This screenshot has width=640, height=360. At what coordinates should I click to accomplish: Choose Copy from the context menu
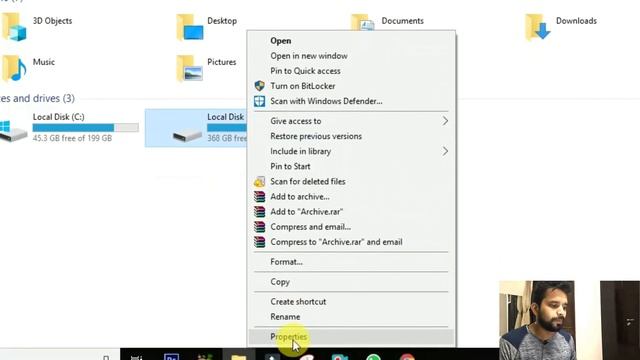[351, 282]
